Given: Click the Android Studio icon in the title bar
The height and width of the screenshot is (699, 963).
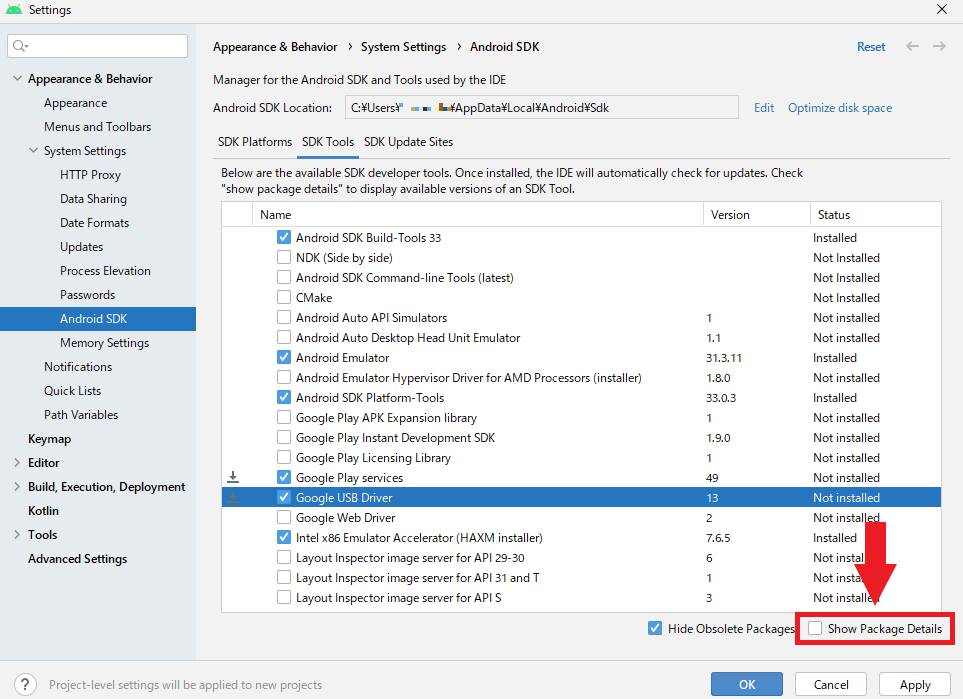Looking at the screenshot, I should (12, 10).
